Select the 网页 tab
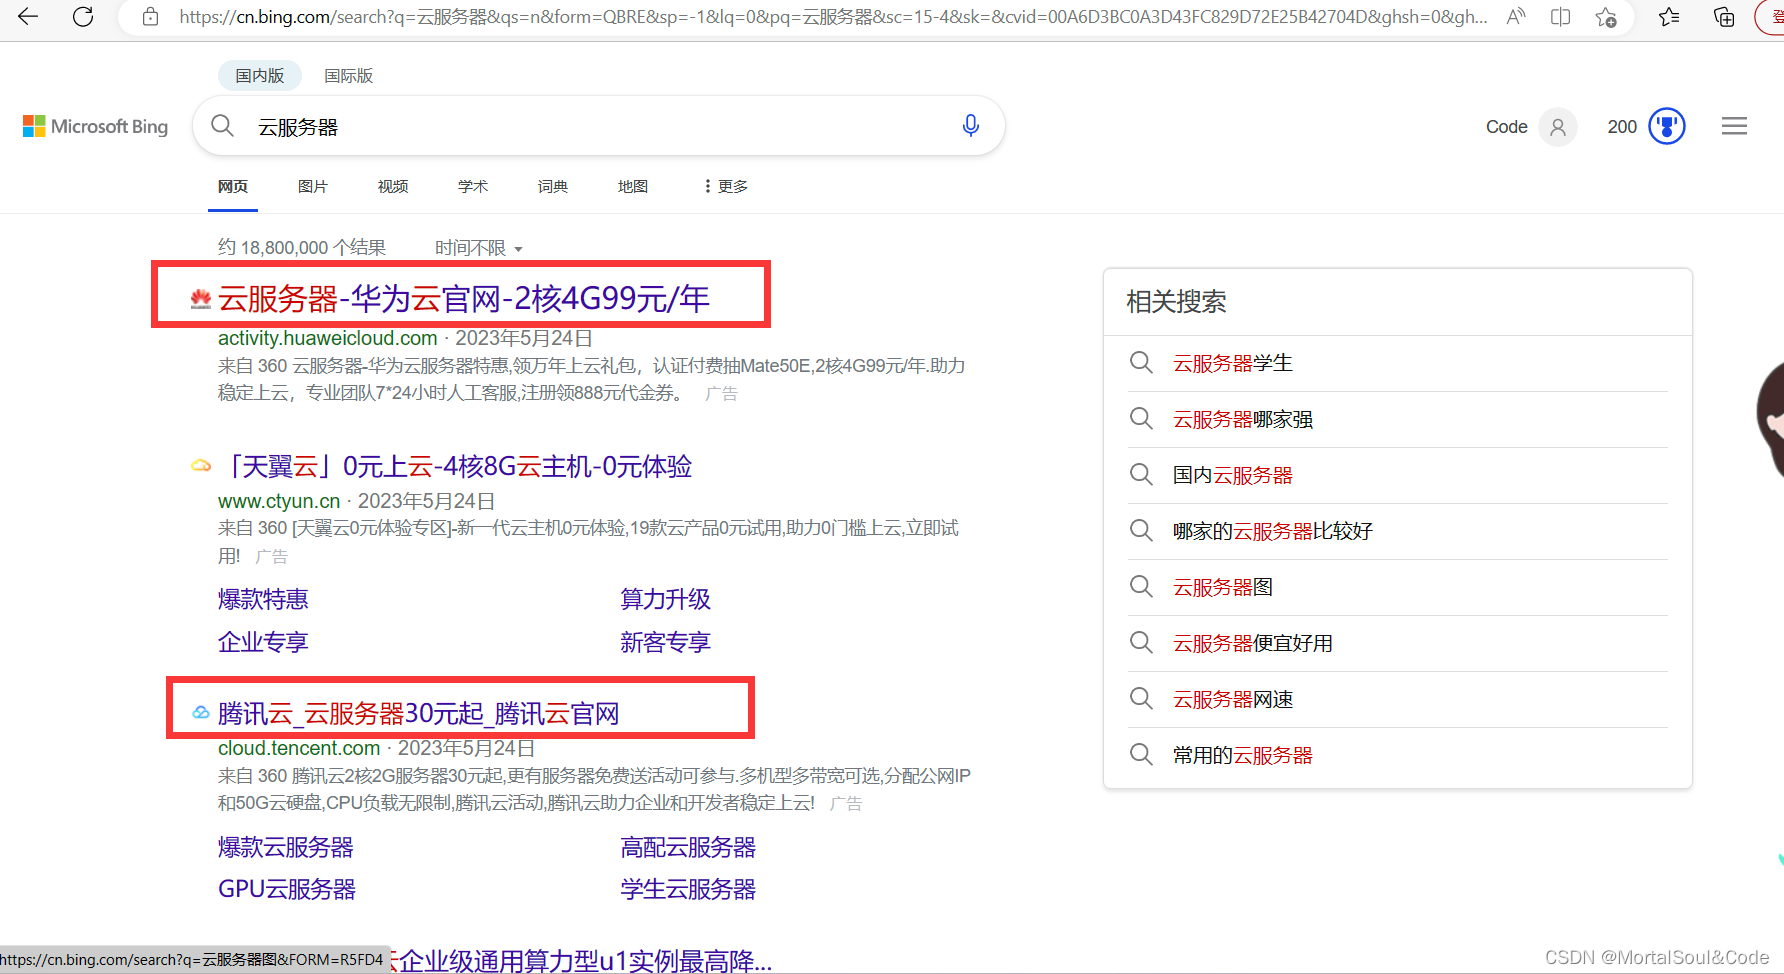This screenshot has height=974, width=1784. [233, 186]
